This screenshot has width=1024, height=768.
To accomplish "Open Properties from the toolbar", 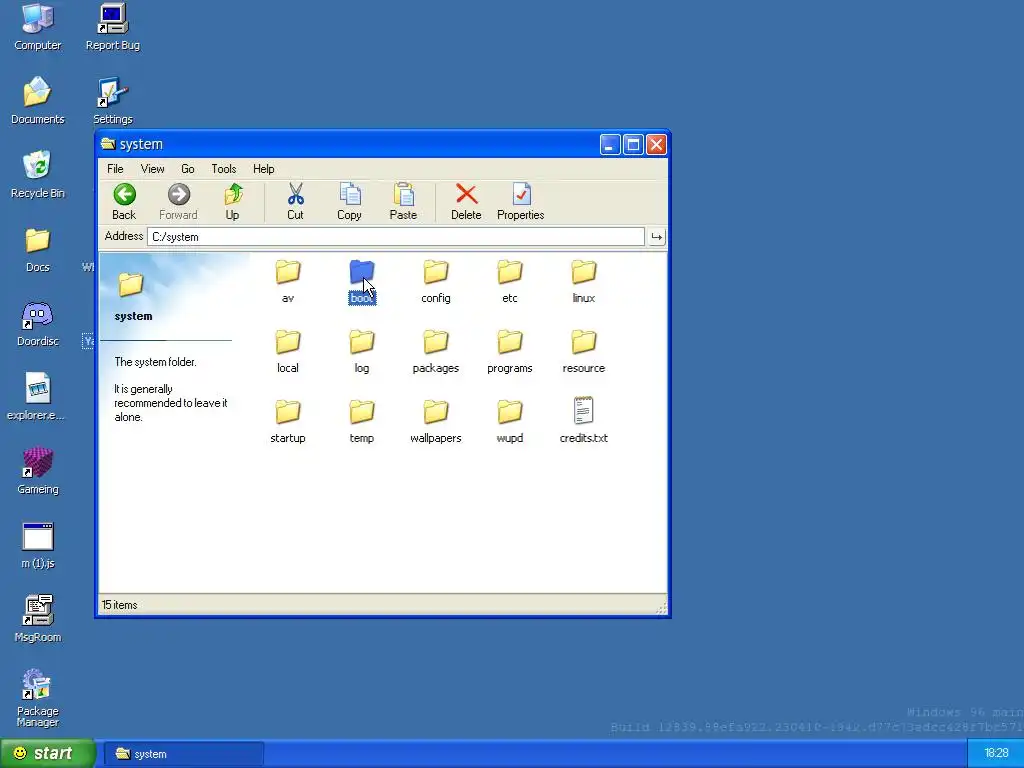I will (520, 202).
